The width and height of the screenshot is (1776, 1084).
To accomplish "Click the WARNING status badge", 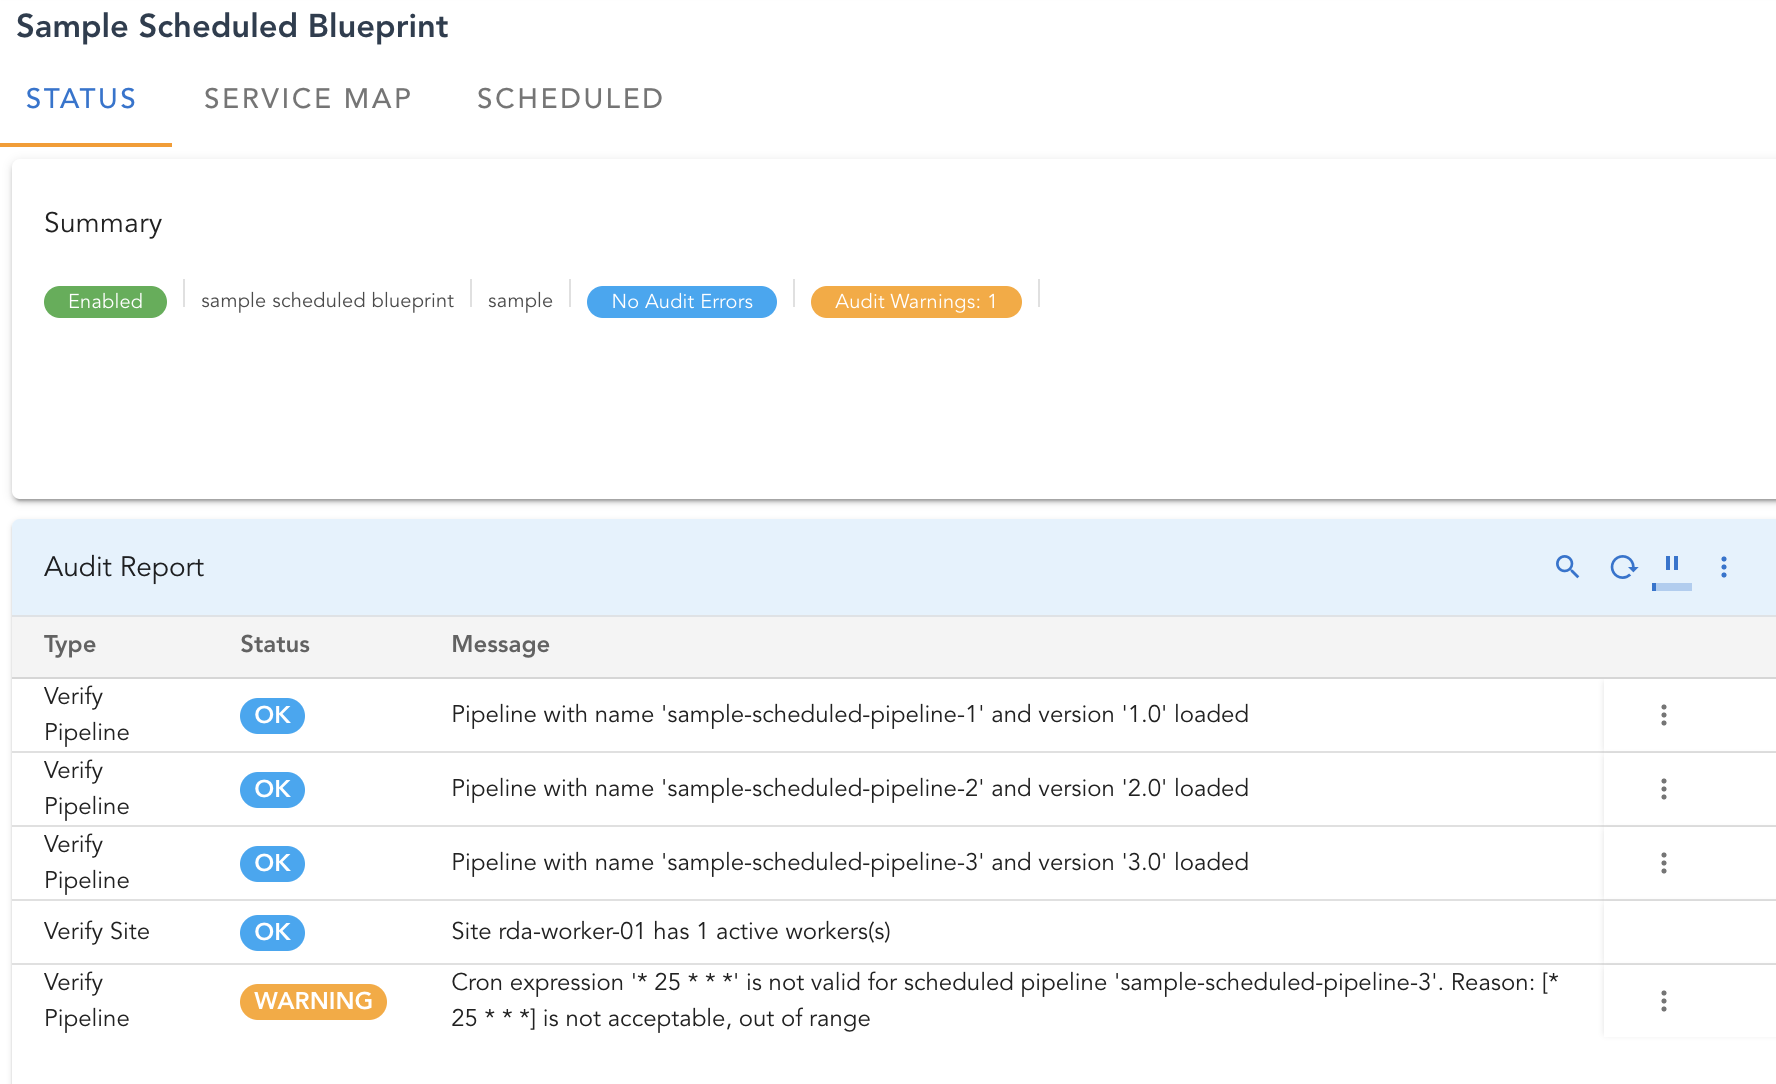I will point(313,1001).
